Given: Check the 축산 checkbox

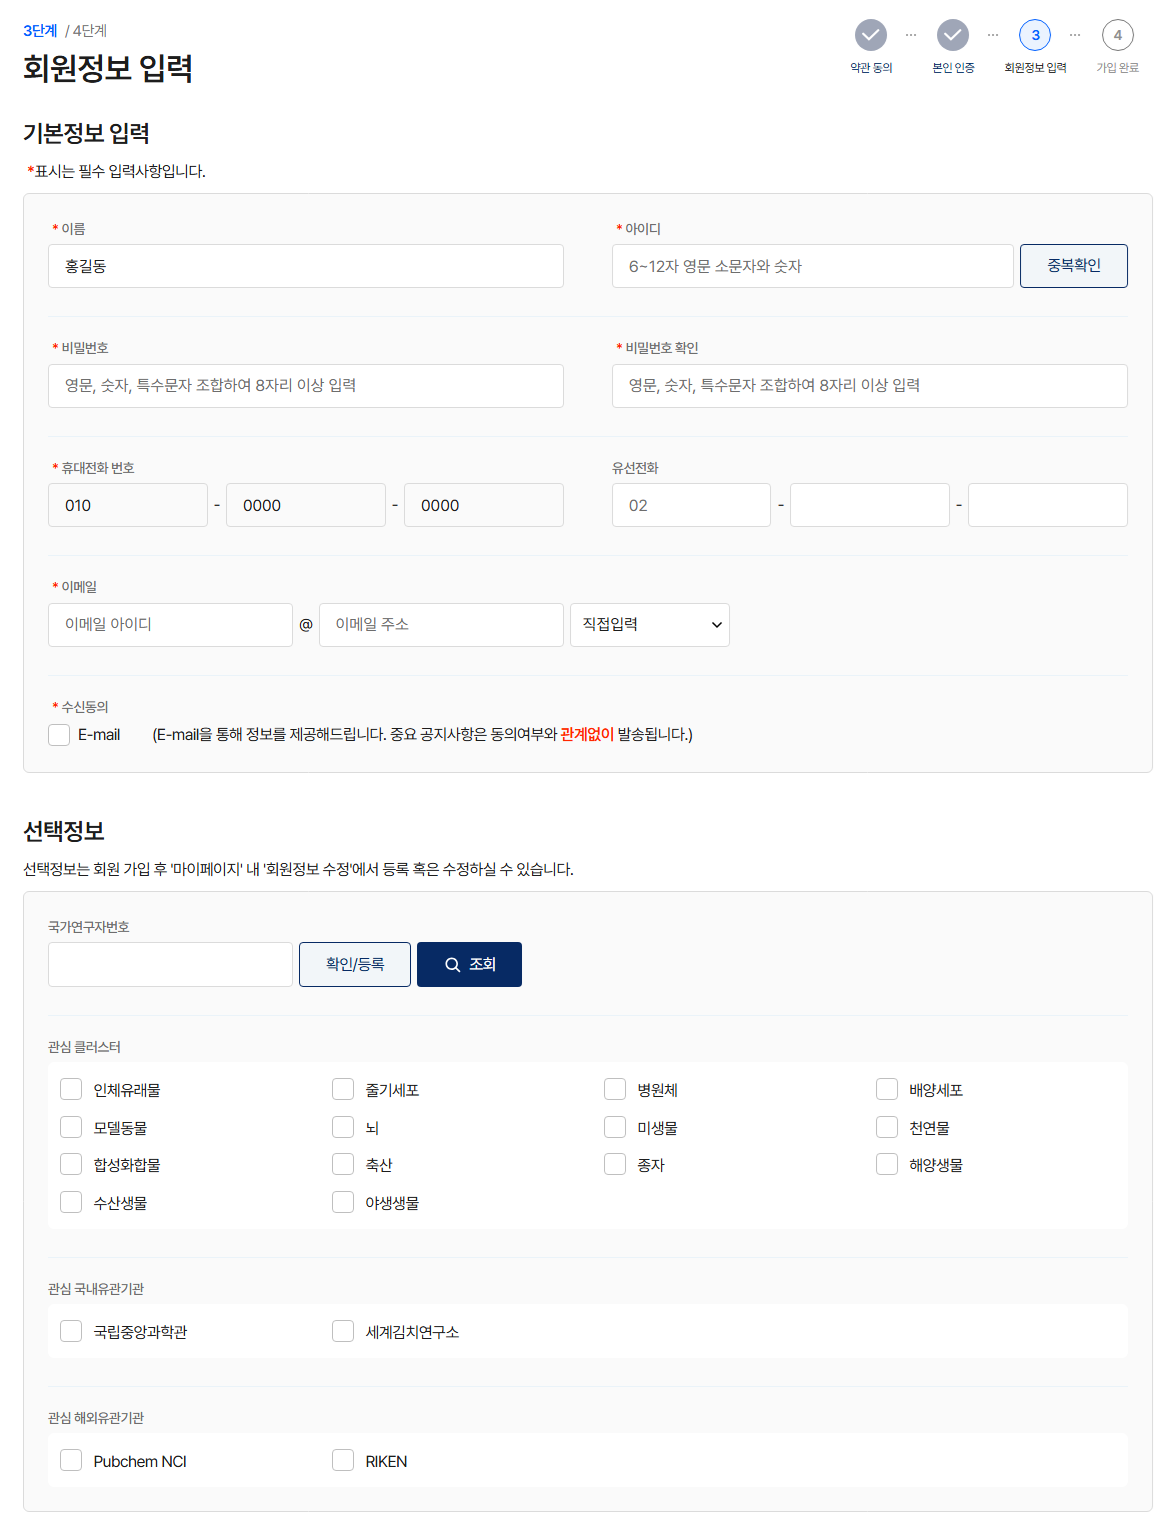Looking at the screenshot, I should pos(343,1164).
